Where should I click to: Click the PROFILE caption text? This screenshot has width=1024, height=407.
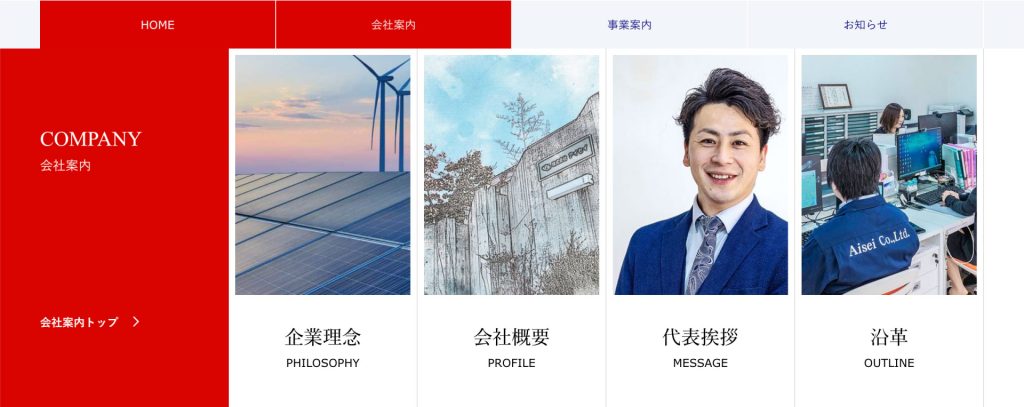click(x=511, y=363)
